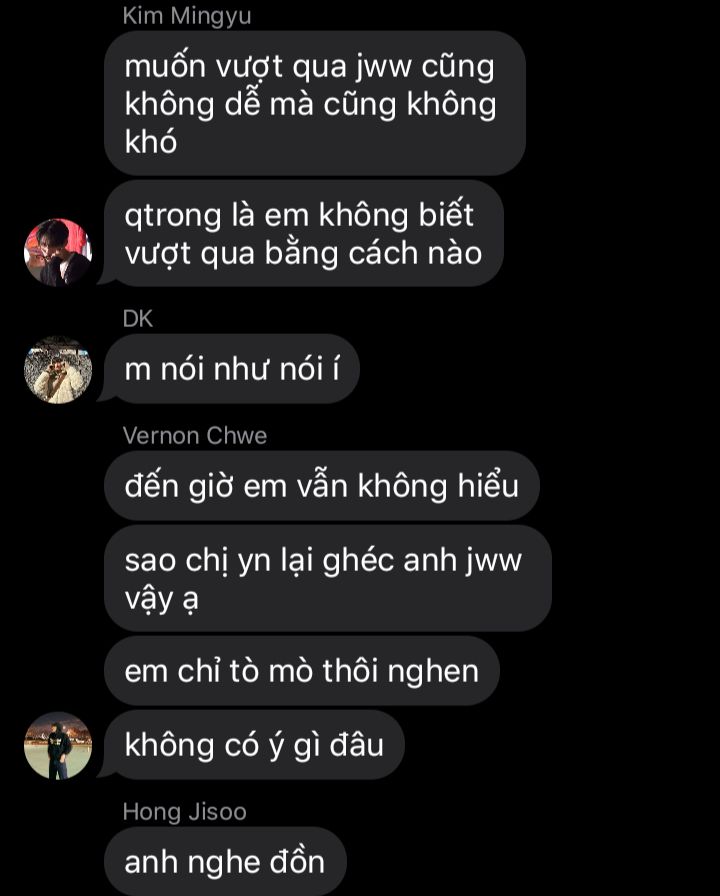Select message starting 'muốn vượt qua jww'
The image size is (720, 896).
click(x=315, y=103)
